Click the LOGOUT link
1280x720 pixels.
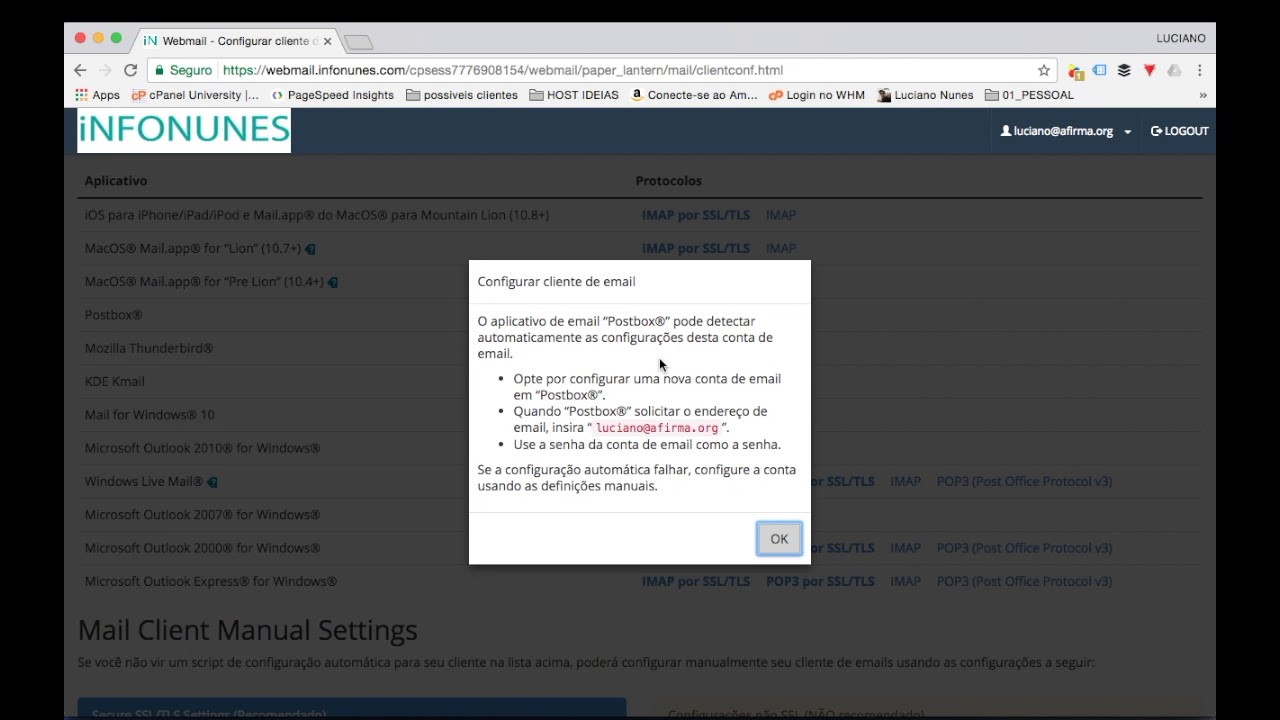pos(1179,131)
